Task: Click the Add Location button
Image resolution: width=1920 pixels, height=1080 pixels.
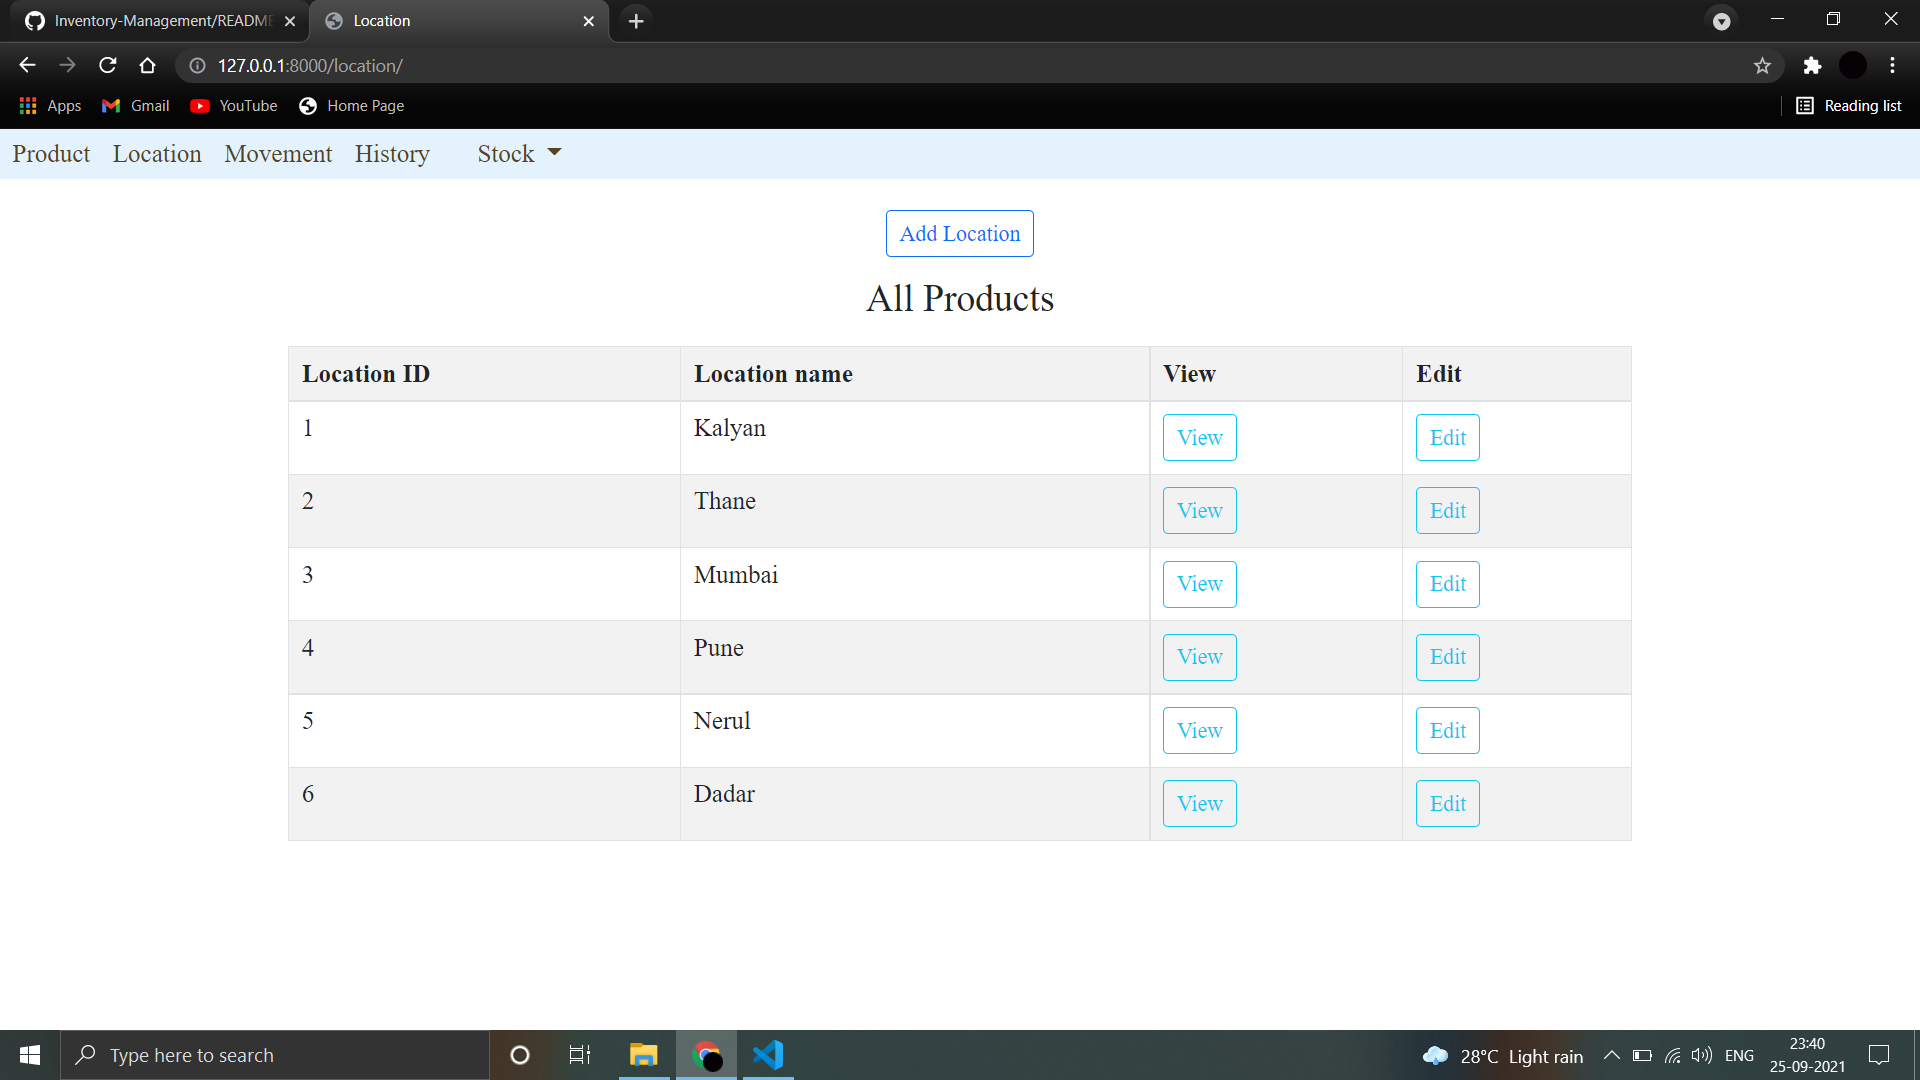Action: click(x=959, y=233)
